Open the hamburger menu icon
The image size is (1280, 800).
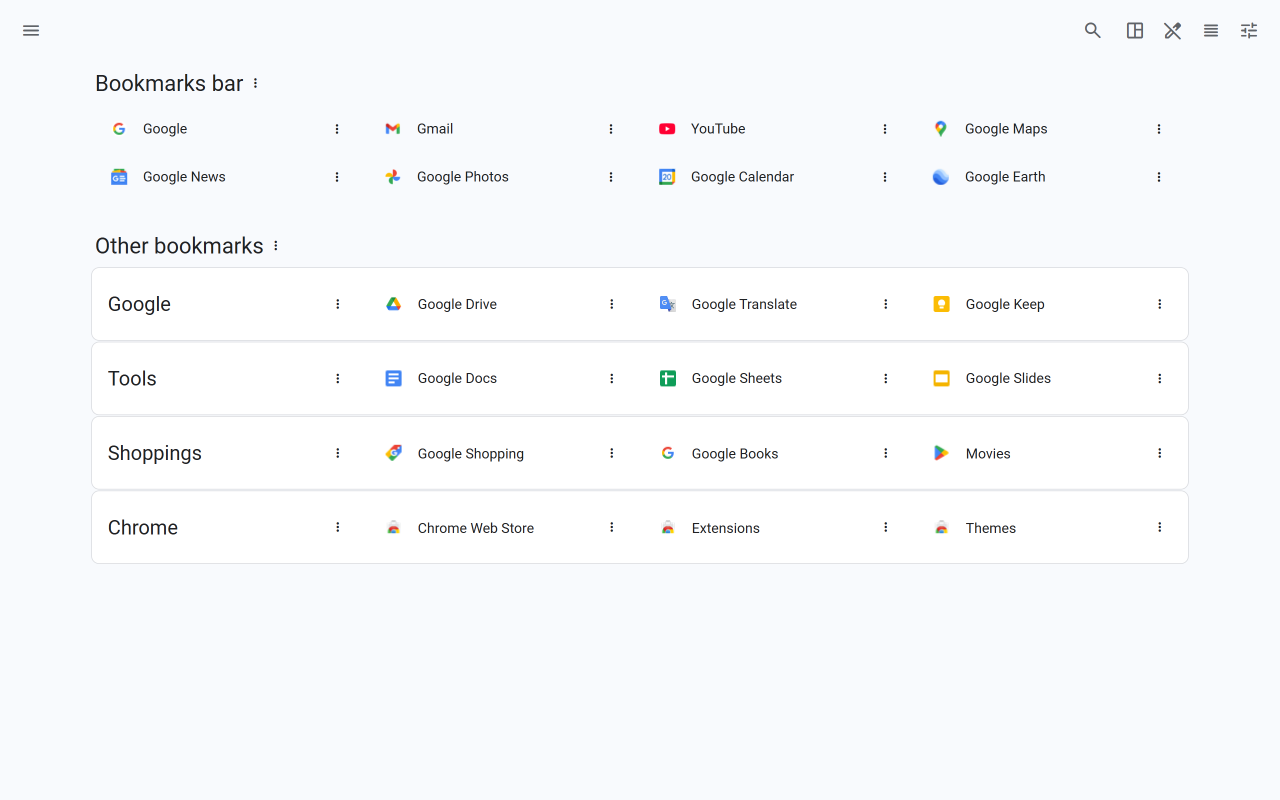tap(31, 31)
